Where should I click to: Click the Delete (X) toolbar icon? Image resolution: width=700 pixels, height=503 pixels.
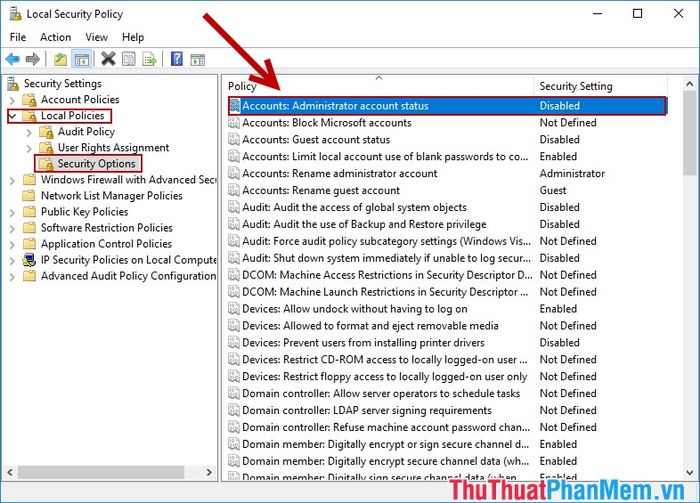(108, 59)
